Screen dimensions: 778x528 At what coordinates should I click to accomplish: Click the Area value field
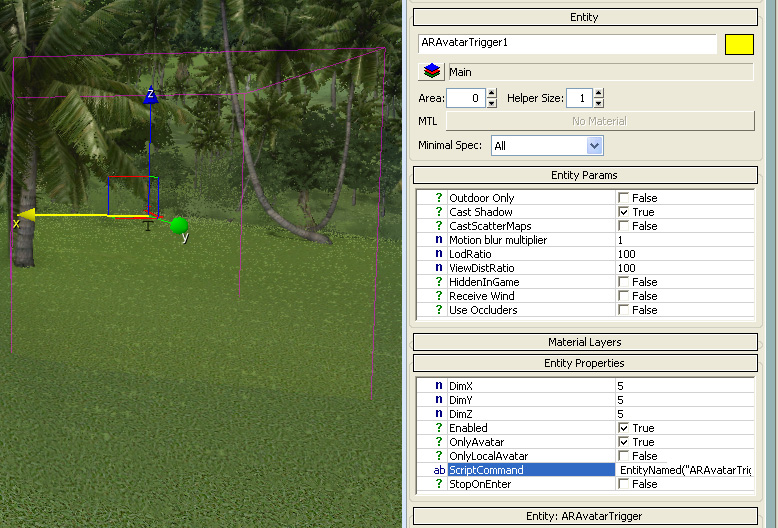point(465,98)
